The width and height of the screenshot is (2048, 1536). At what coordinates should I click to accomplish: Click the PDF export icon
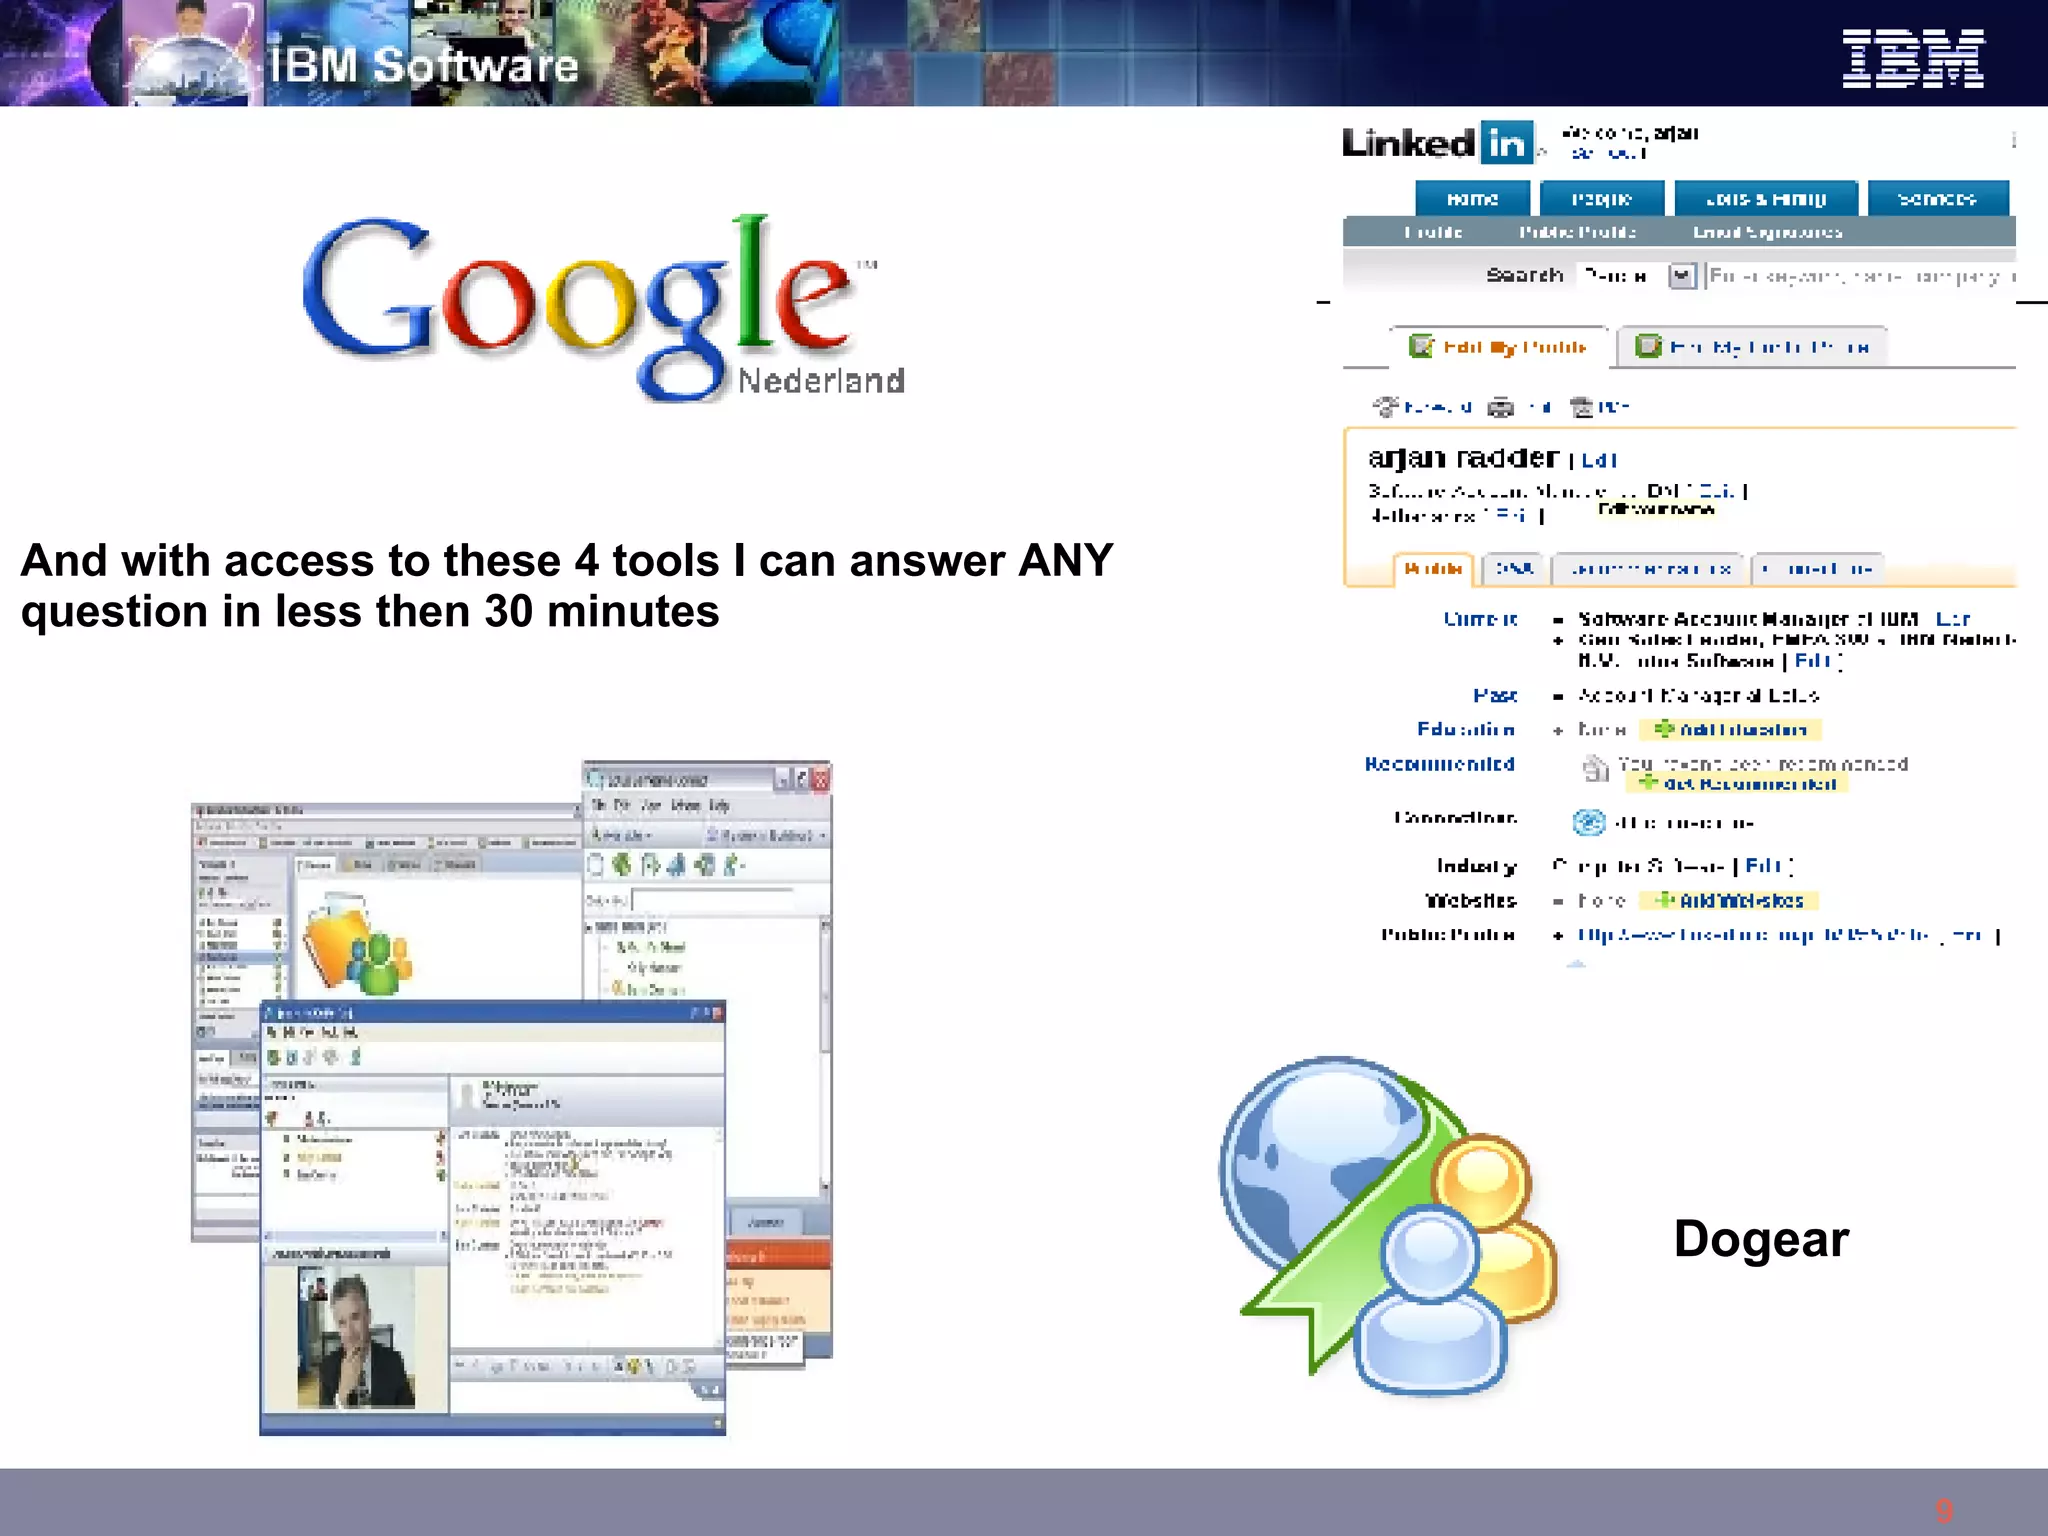point(1582,406)
